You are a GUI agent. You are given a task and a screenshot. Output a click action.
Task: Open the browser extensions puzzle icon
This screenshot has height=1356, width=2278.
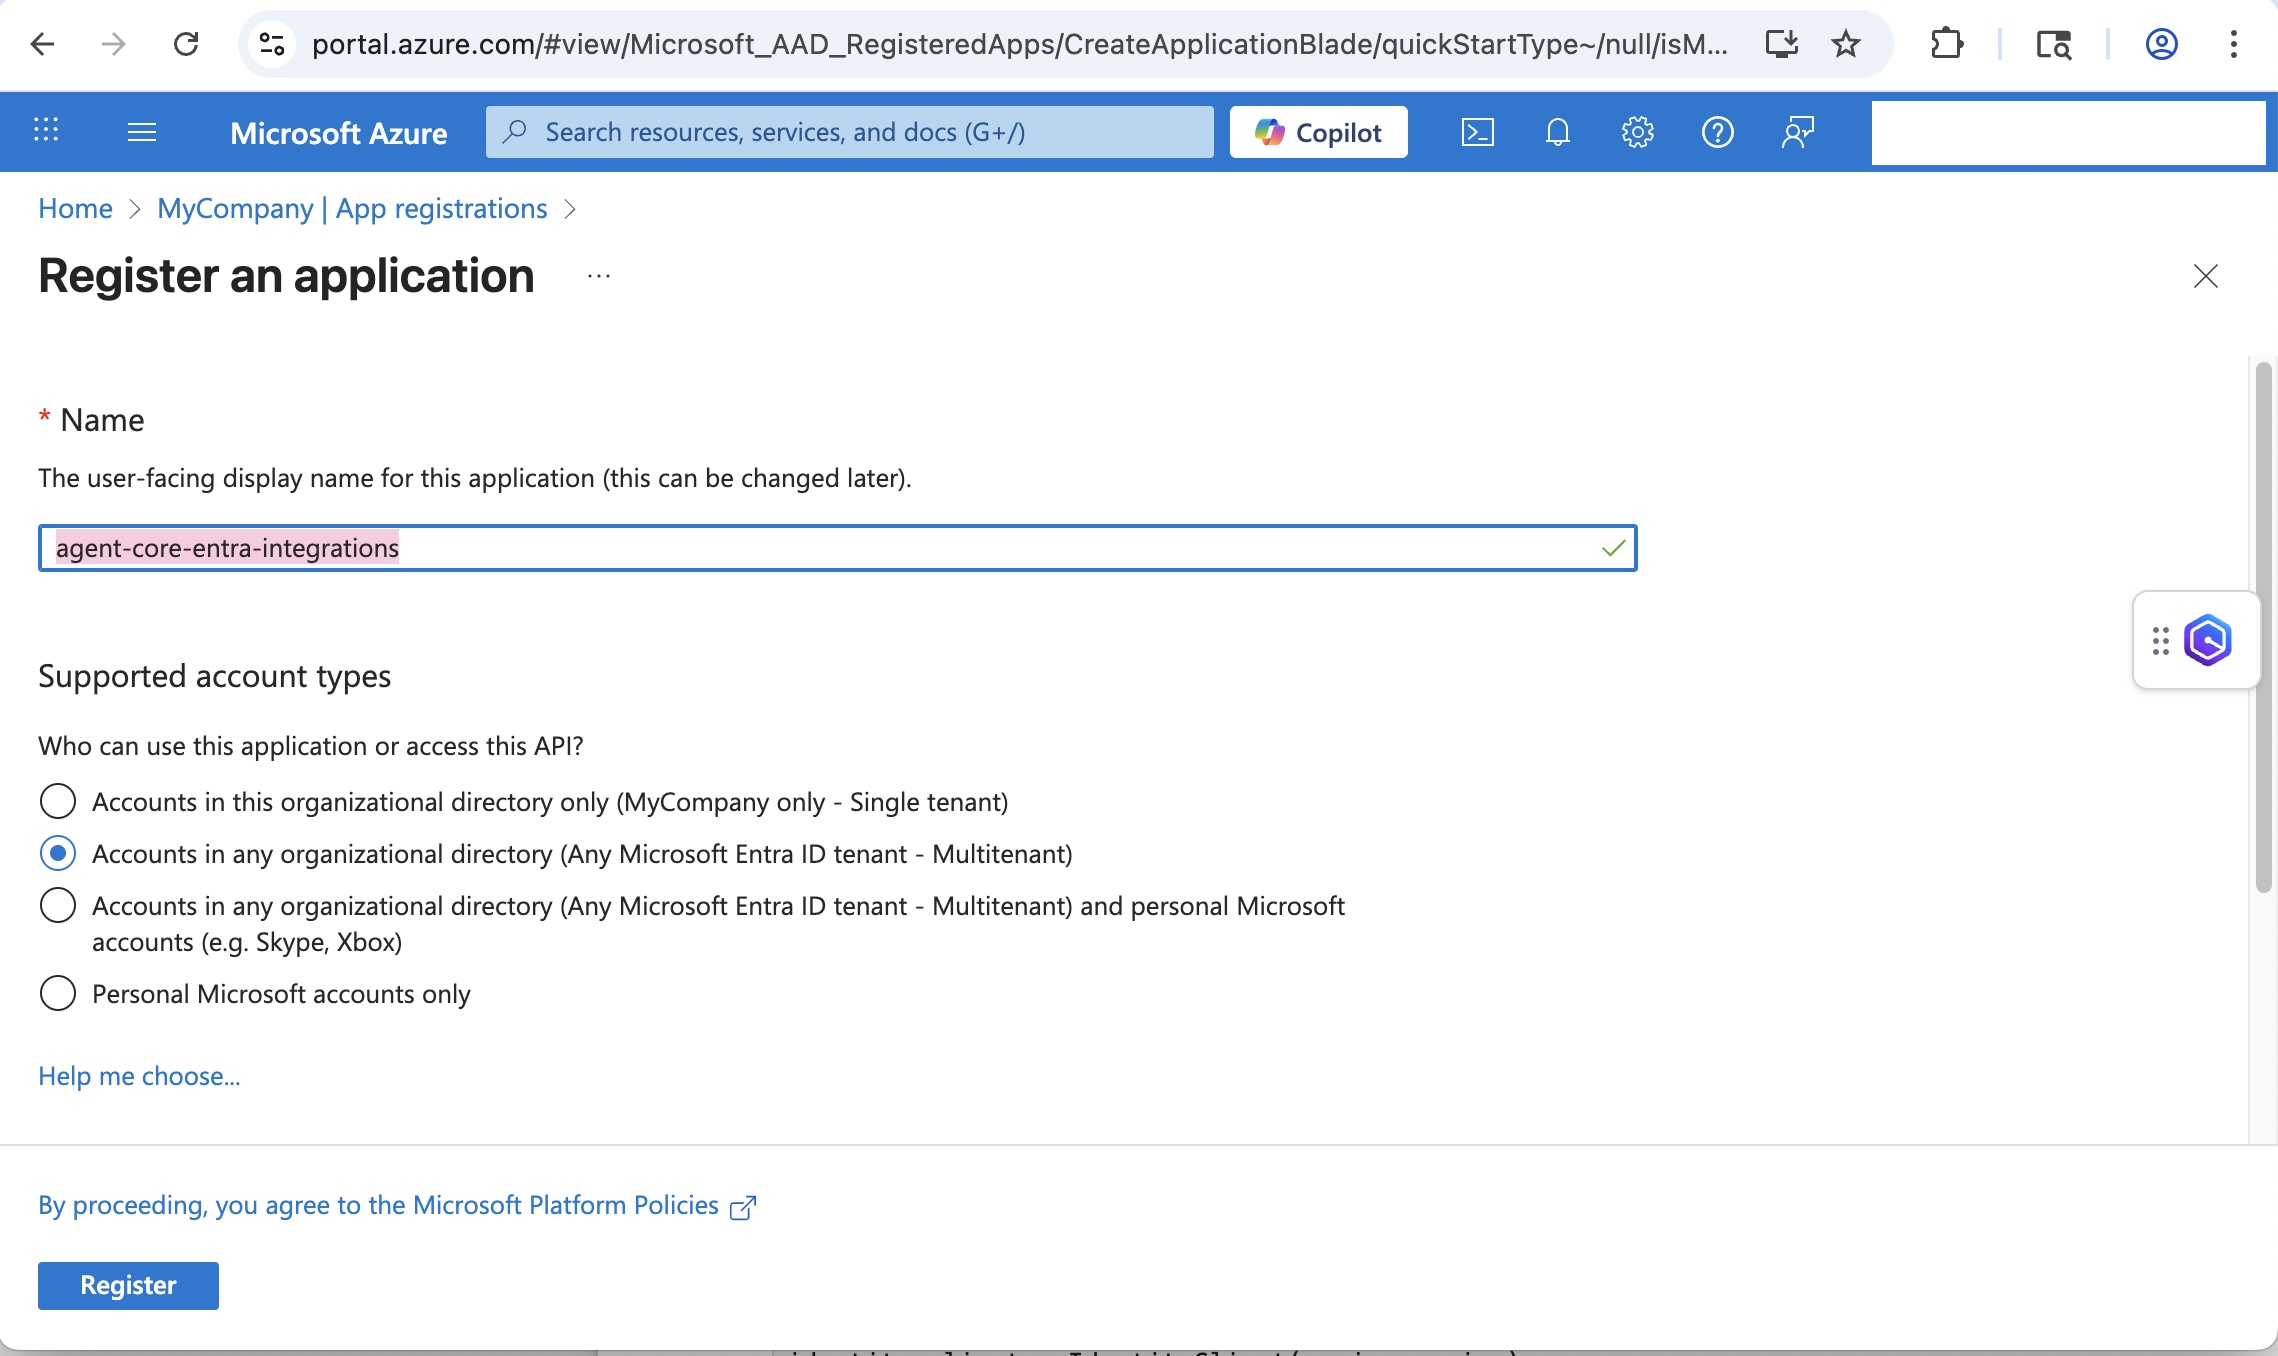click(x=1946, y=44)
